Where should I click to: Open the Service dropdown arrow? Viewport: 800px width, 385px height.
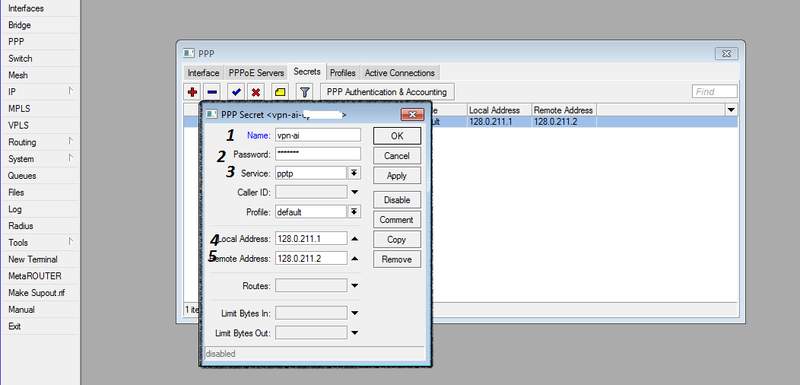355,173
